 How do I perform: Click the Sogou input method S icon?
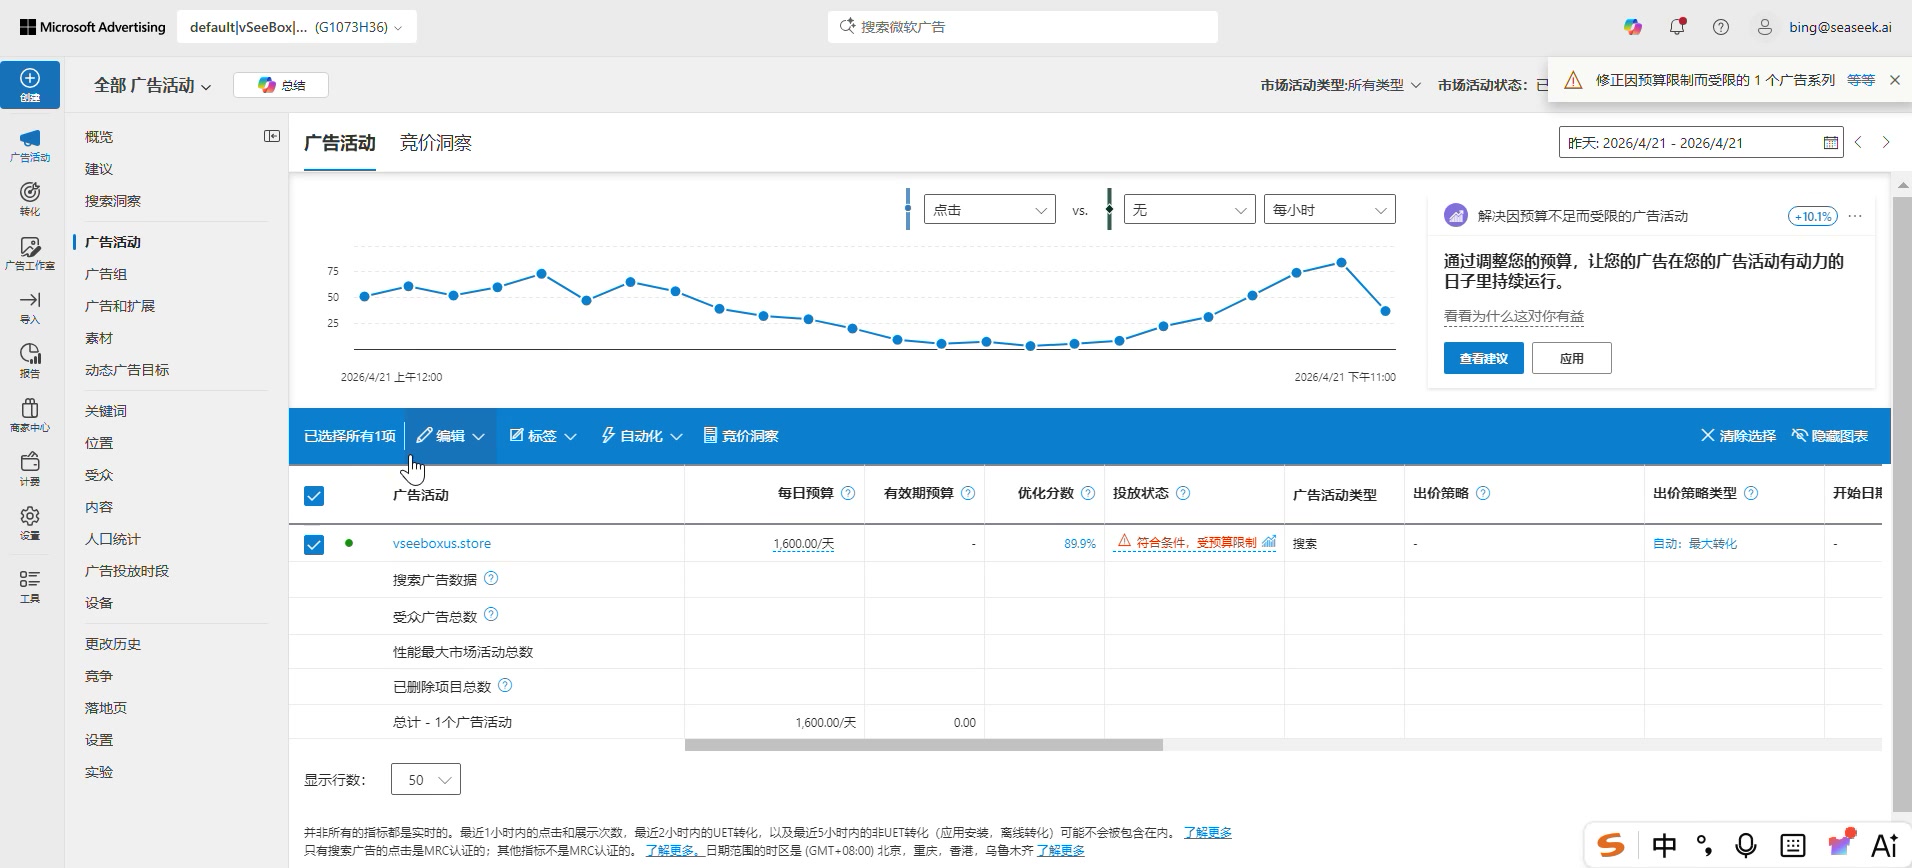pos(1611,845)
